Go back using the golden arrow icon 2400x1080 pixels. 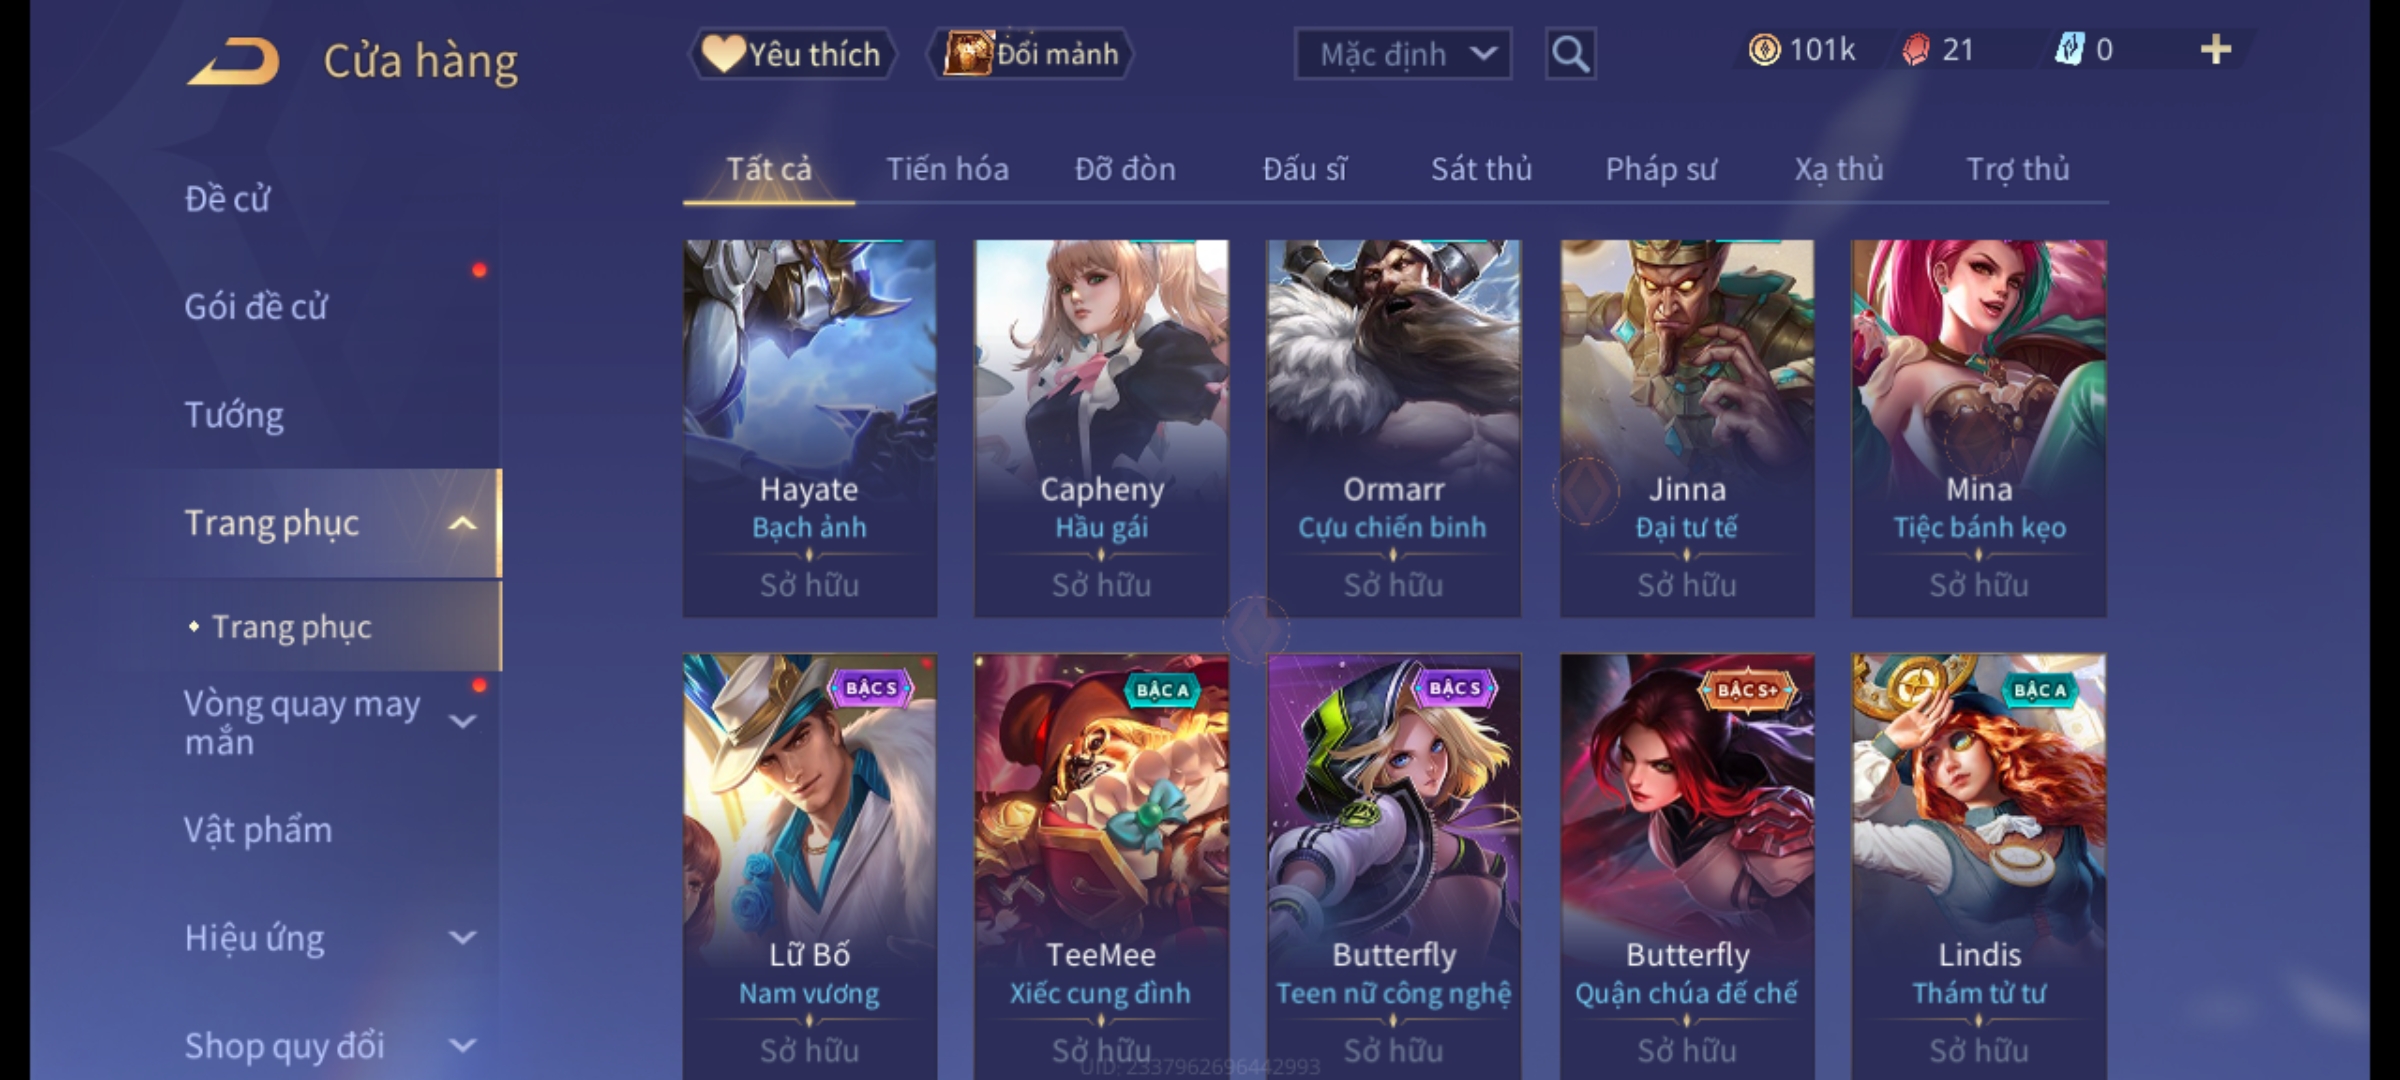click(x=233, y=61)
